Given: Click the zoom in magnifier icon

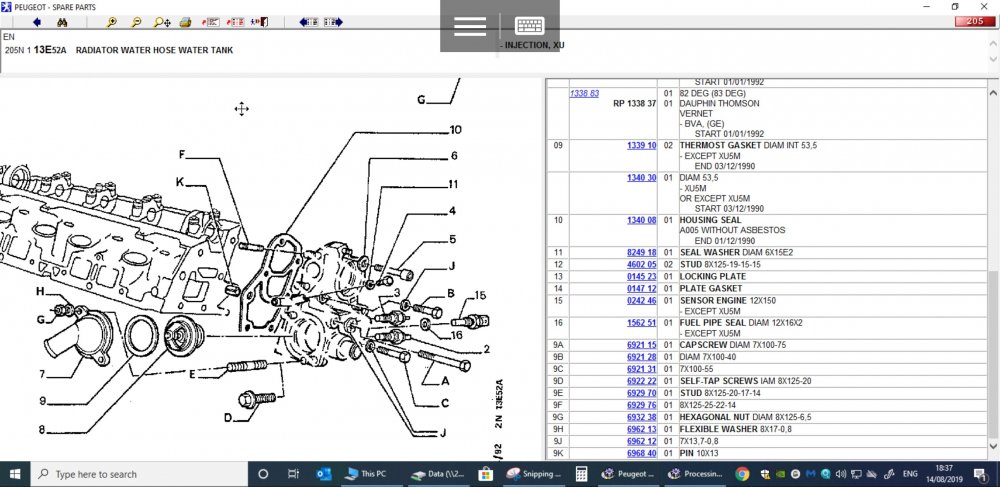Looking at the screenshot, I should (112, 22).
